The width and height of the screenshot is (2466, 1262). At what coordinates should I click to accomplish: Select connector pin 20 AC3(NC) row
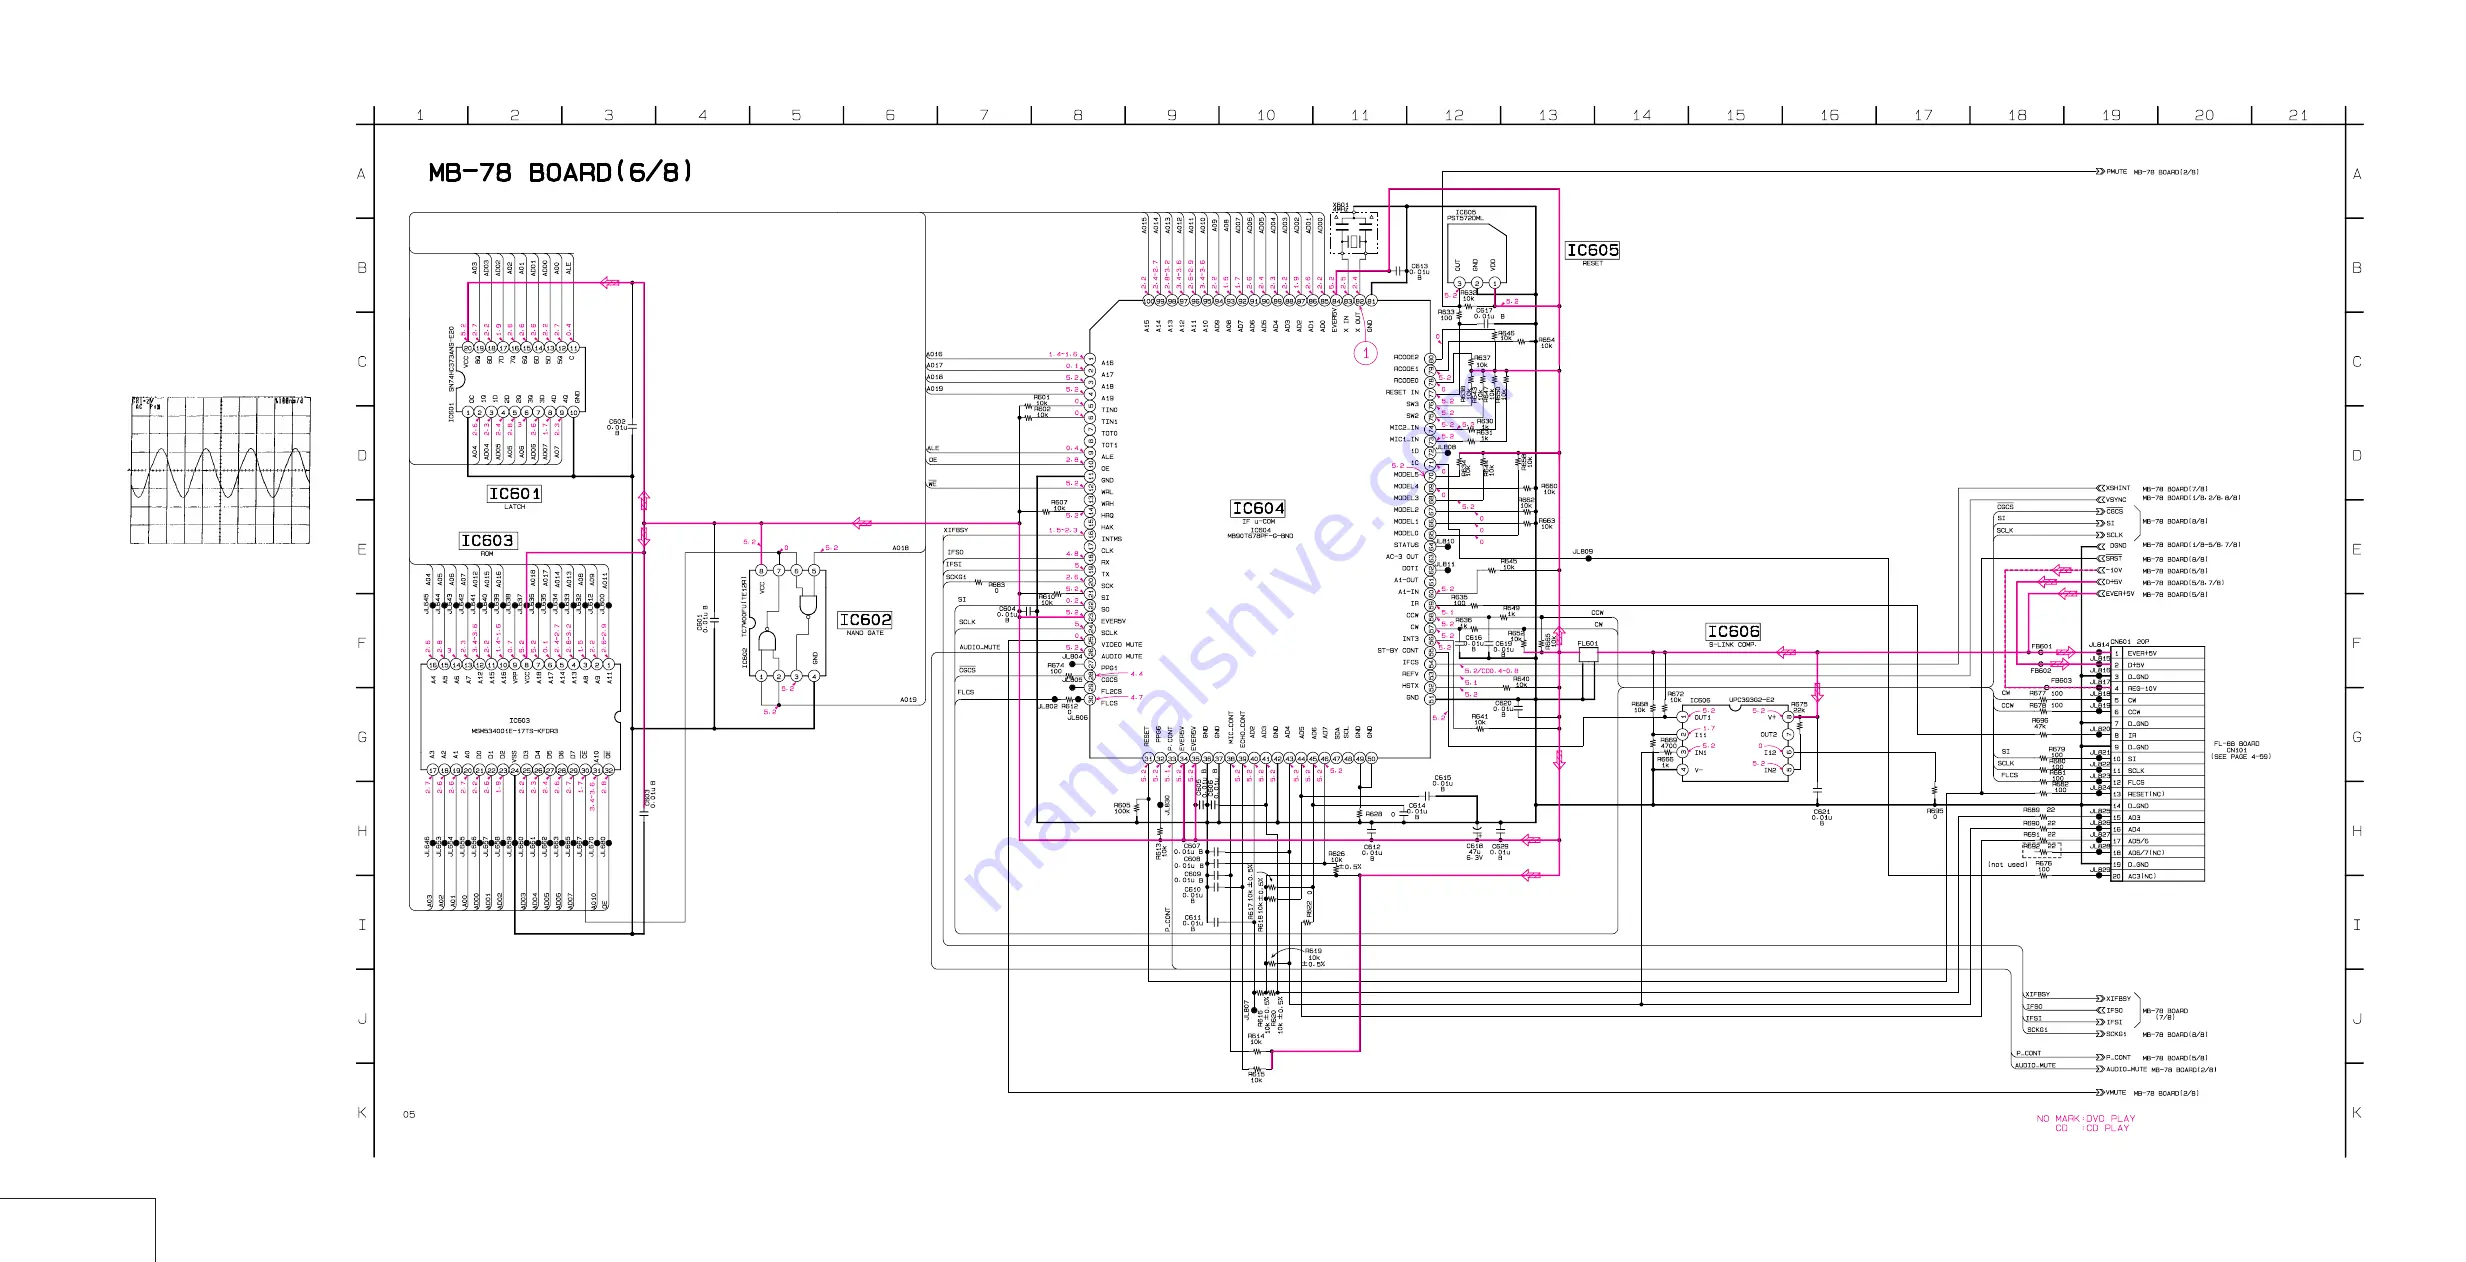(2157, 877)
